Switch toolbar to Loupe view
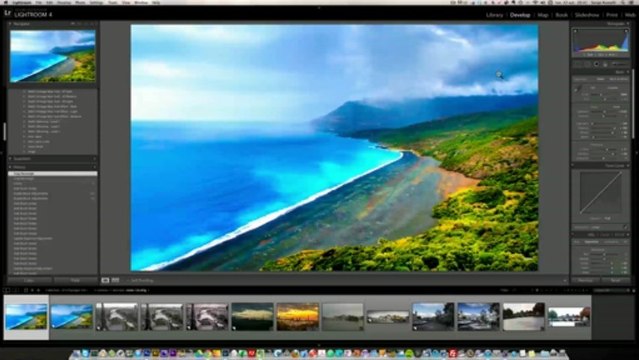Viewport: 639px width, 360px height. click(105, 280)
